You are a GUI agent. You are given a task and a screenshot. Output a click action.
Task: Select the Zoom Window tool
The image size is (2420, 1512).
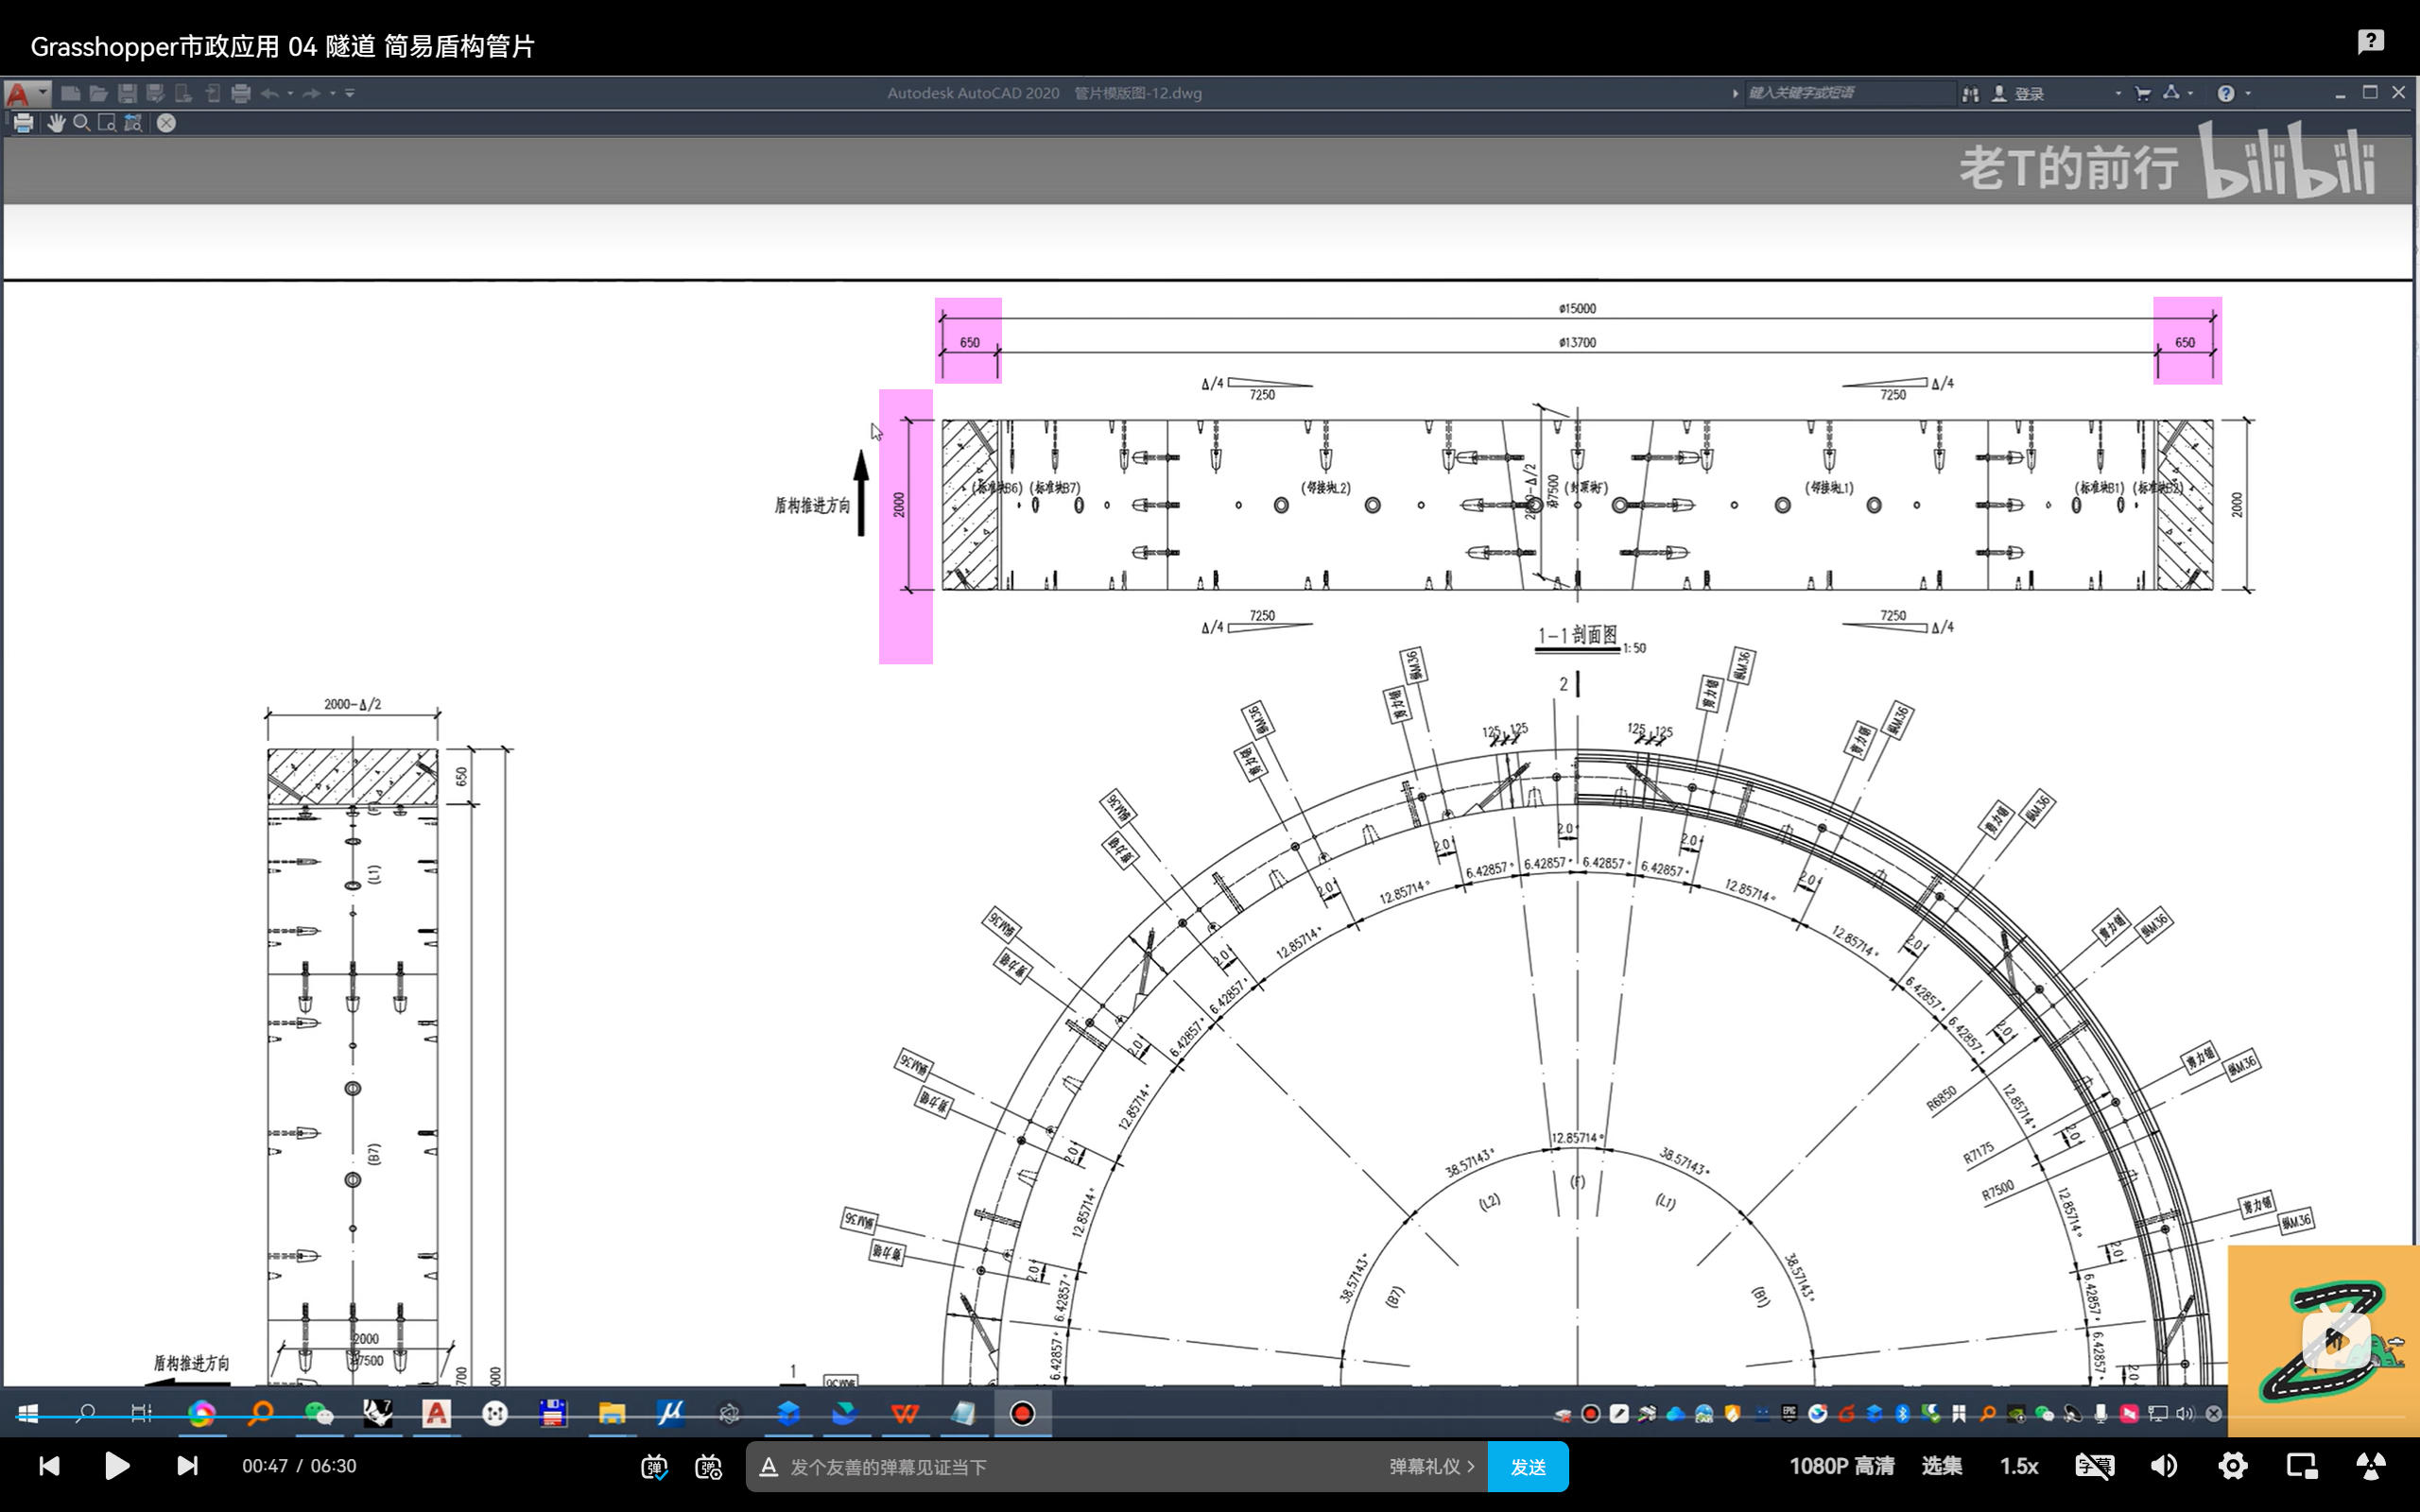click(107, 123)
